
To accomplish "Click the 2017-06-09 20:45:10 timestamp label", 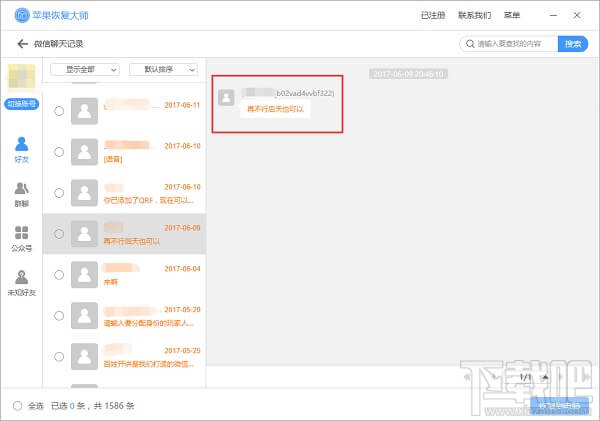I will pos(408,74).
